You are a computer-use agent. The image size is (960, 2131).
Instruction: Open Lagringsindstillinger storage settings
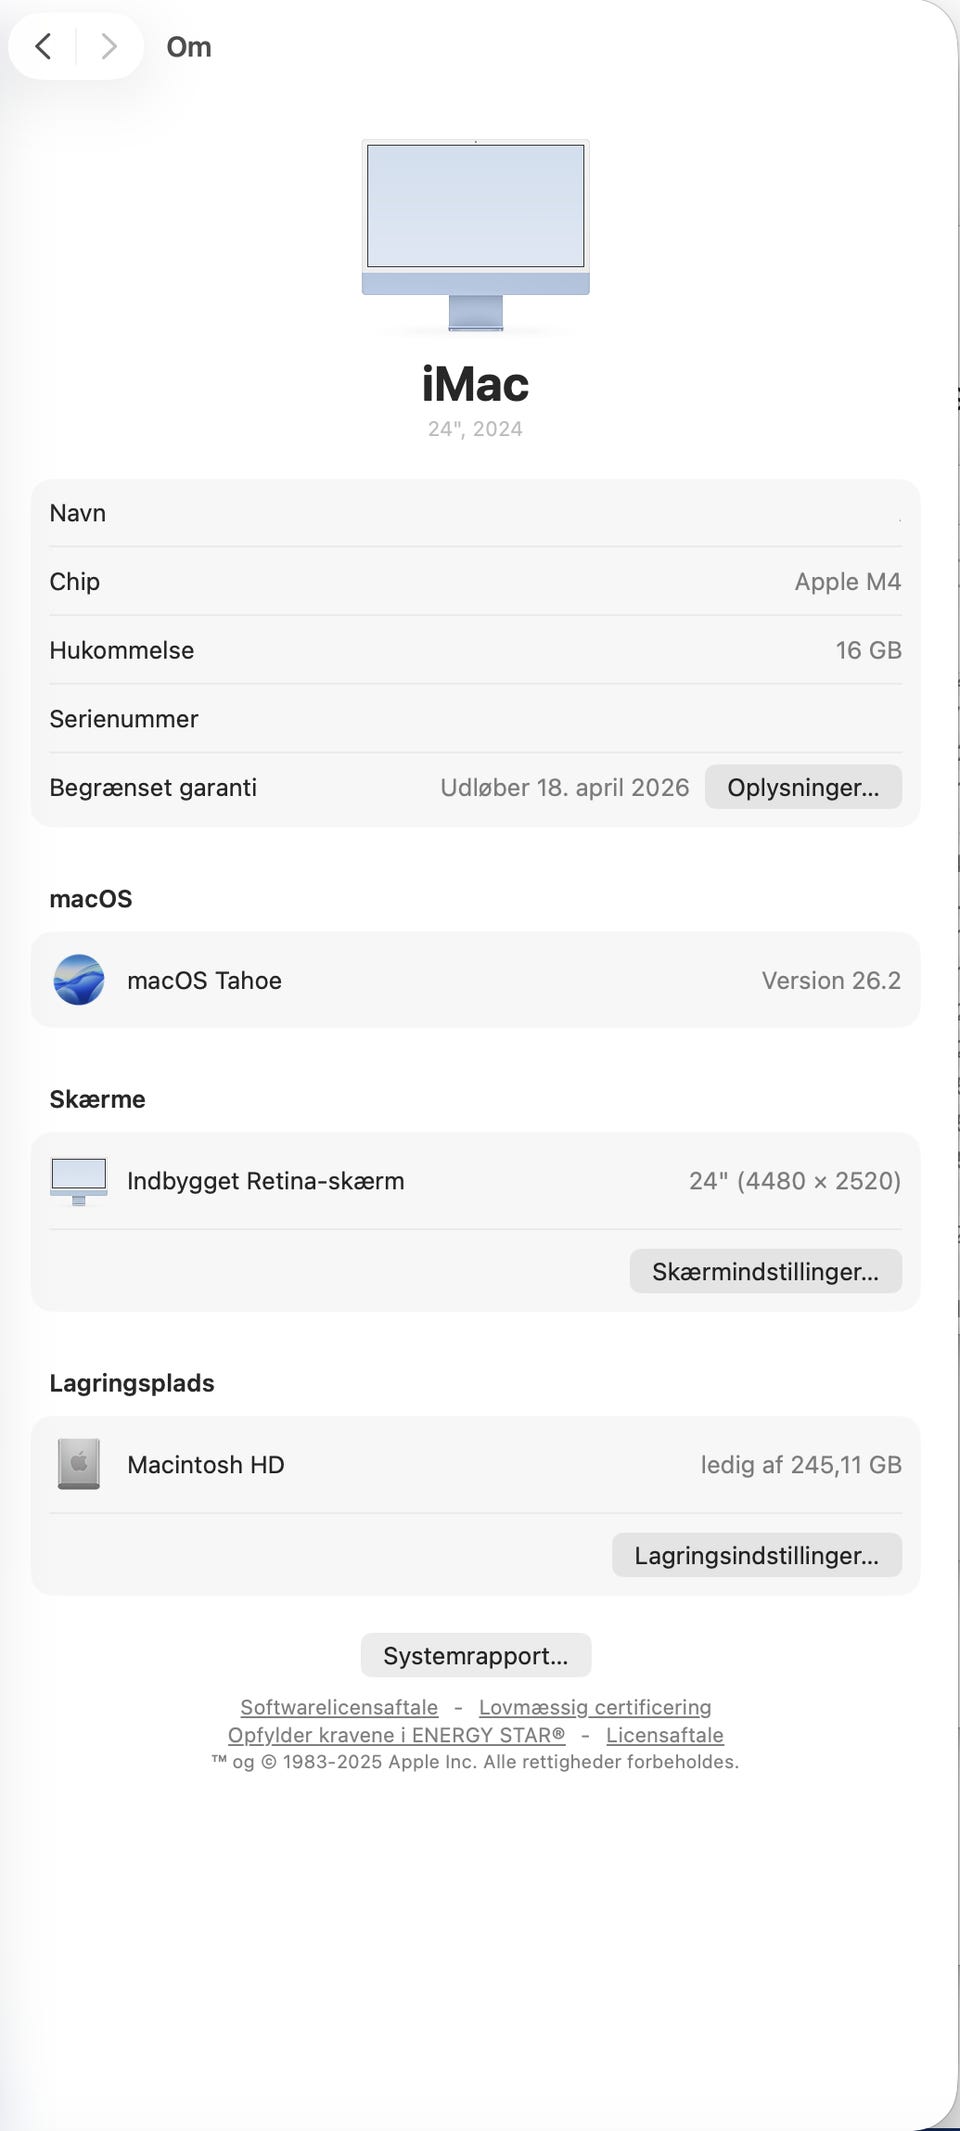tap(756, 1555)
